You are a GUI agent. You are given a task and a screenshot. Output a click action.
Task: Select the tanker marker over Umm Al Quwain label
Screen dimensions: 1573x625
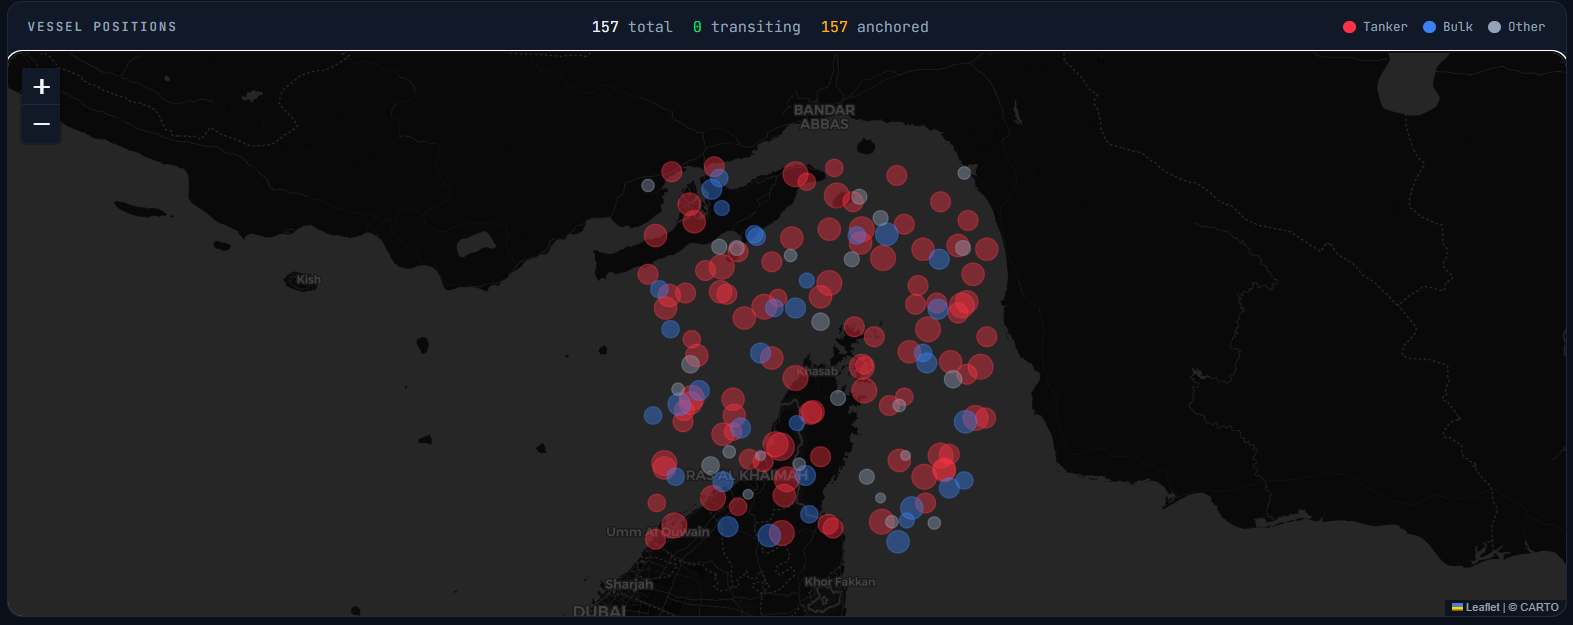click(x=674, y=525)
